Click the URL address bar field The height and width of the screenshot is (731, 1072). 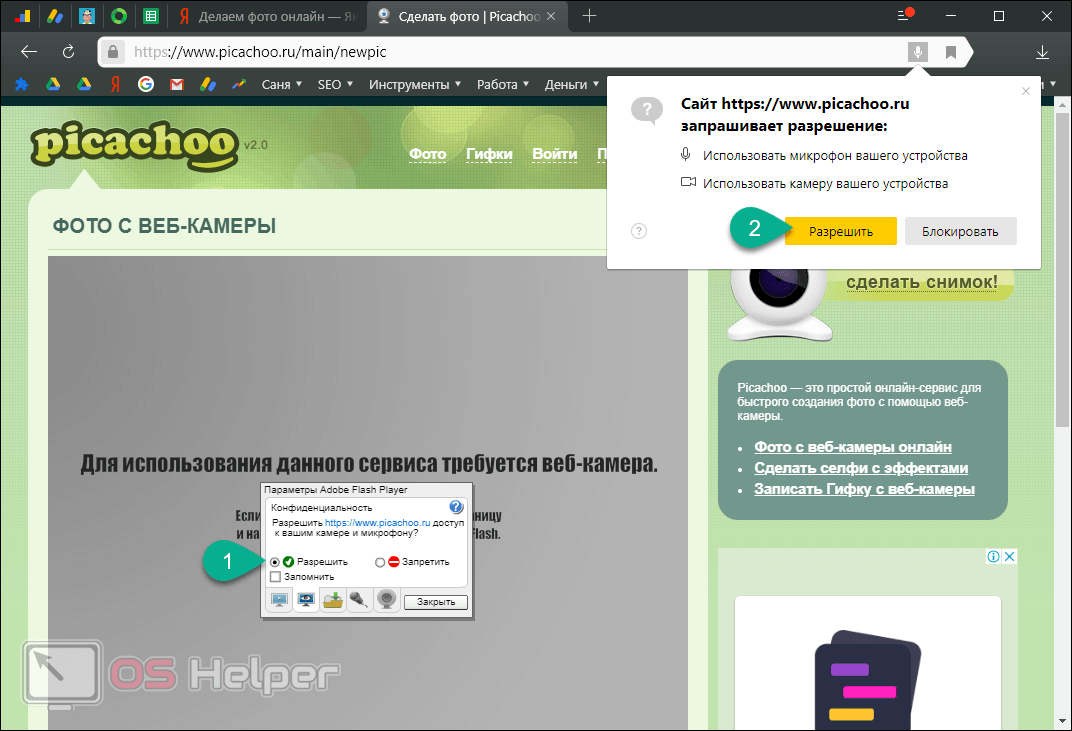[500, 52]
